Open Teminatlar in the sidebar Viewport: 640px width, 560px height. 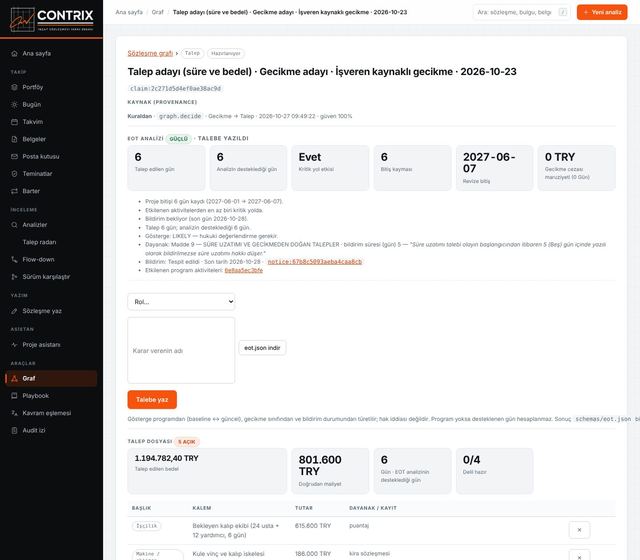click(x=51, y=173)
